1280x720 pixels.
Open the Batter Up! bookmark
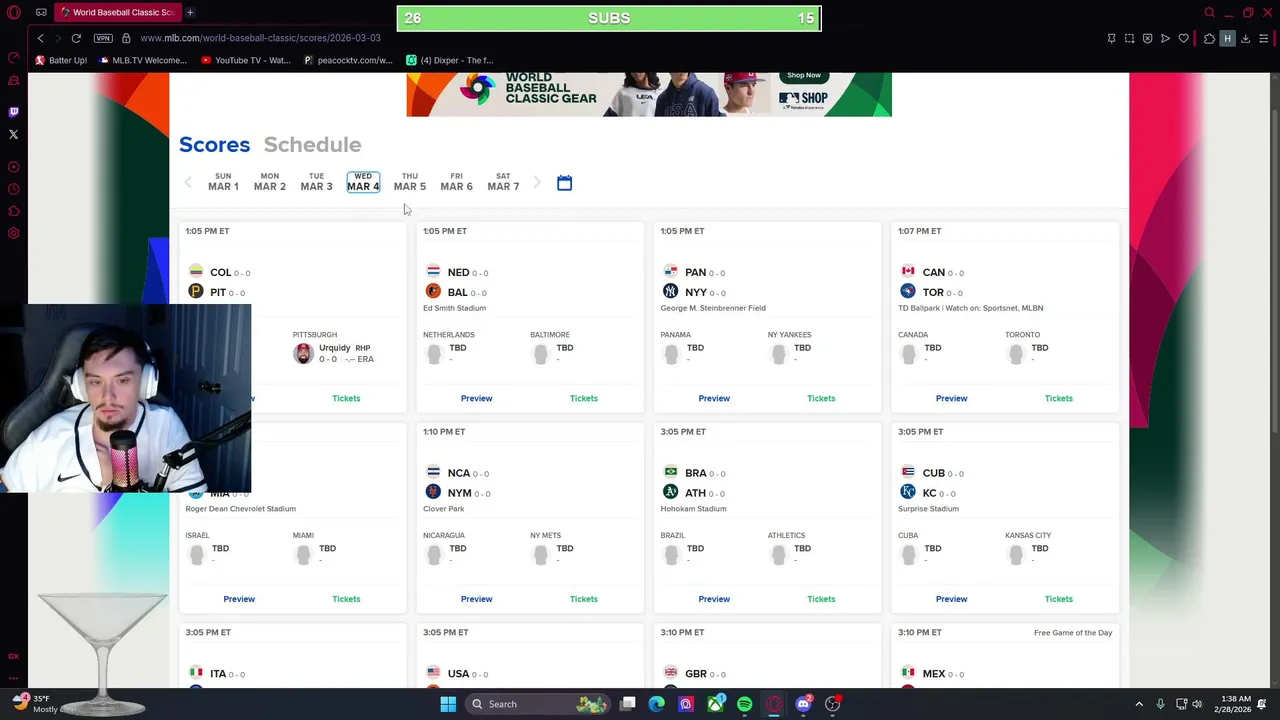click(x=61, y=60)
